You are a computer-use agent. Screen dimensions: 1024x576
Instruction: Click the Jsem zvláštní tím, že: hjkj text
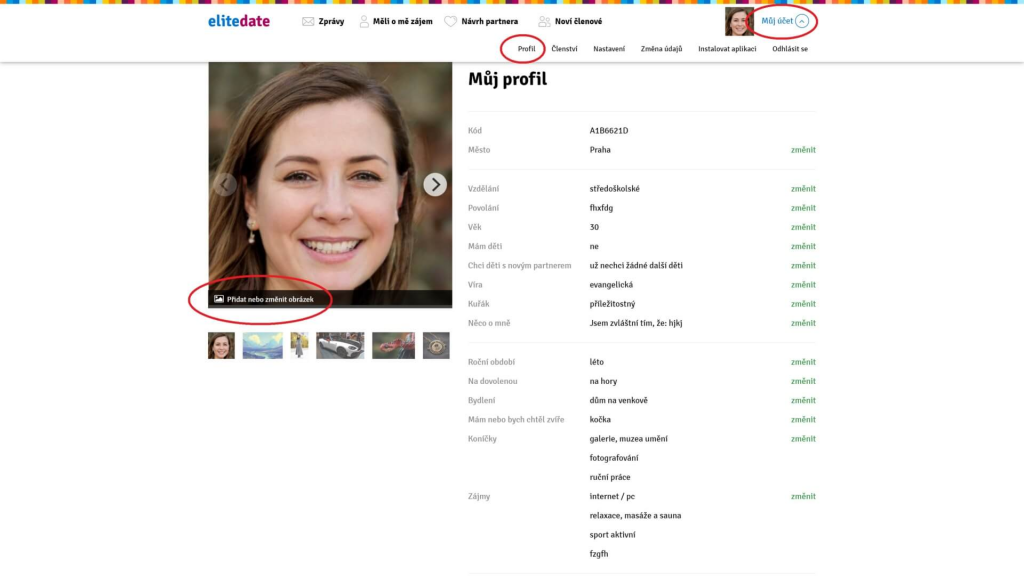pos(635,323)
